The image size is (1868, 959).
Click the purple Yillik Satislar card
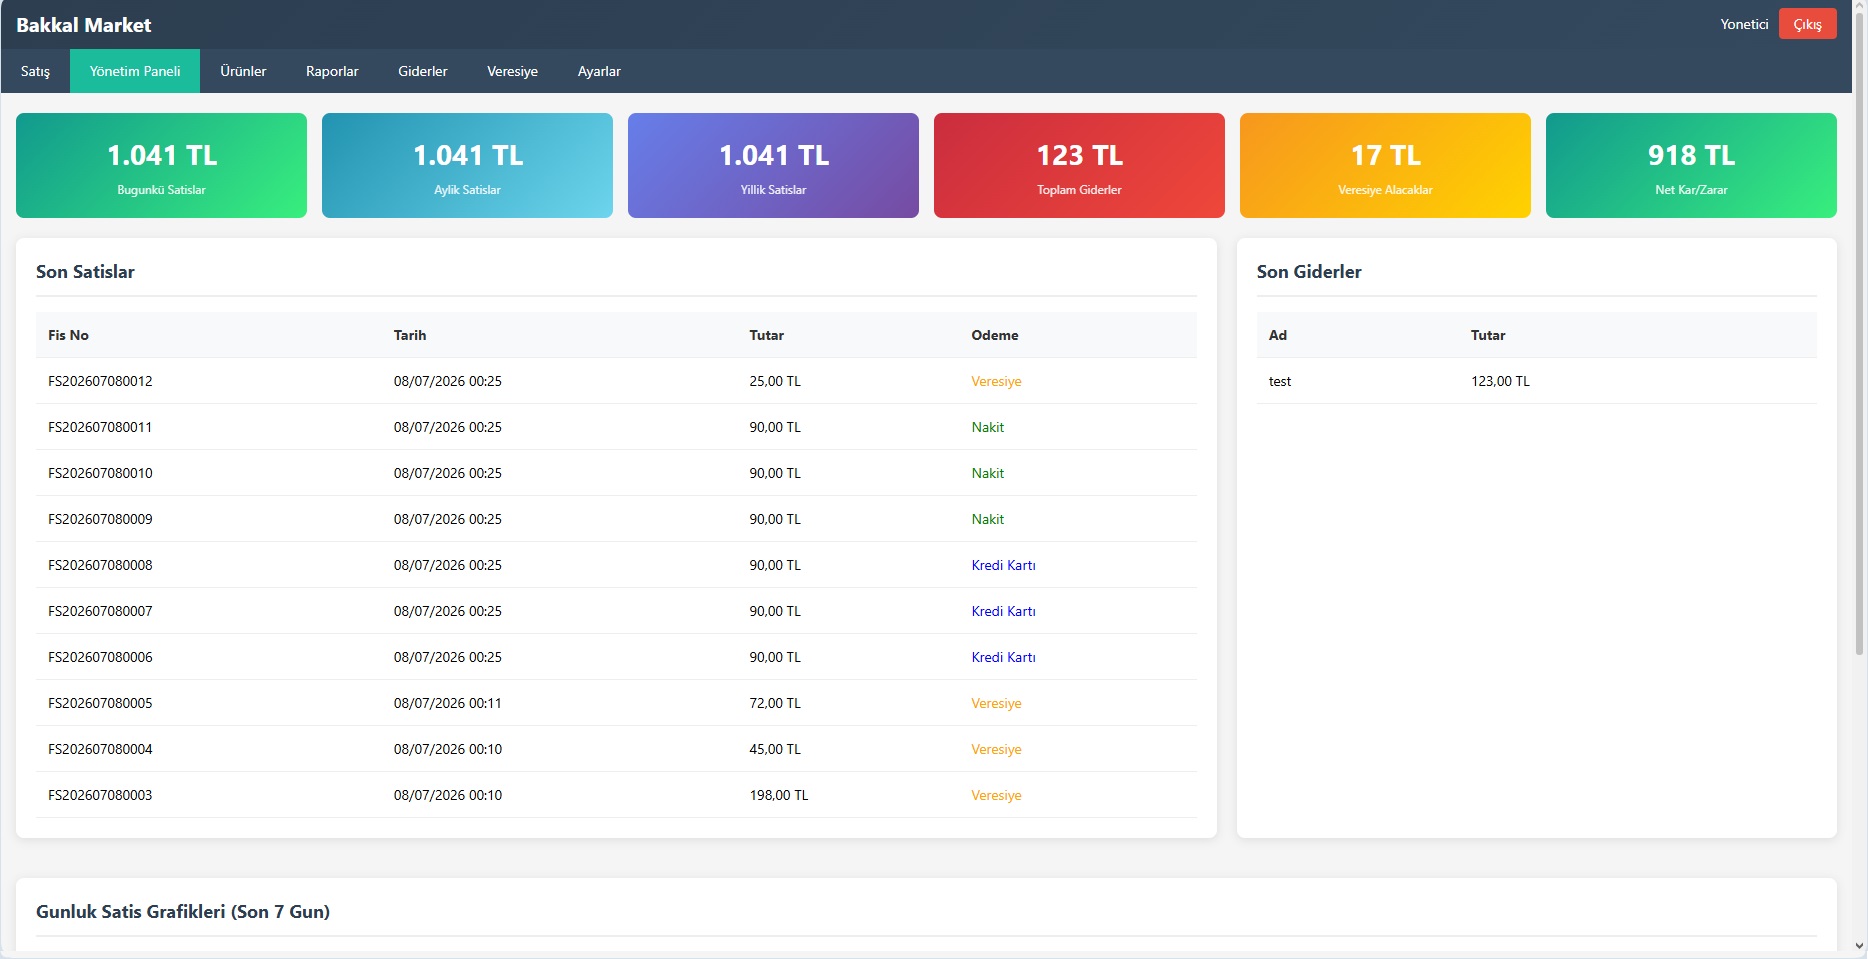click(x=773, y=165)
